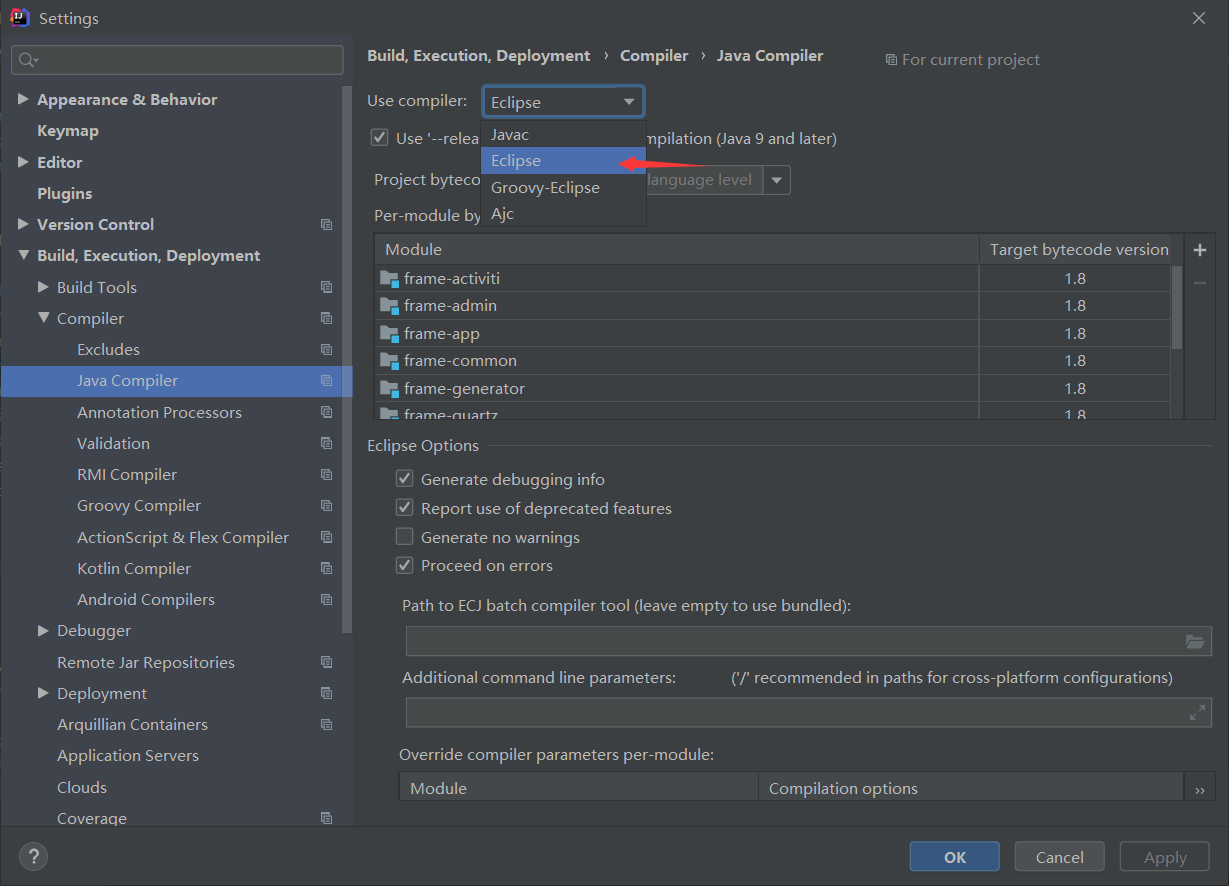Viewport: 1229px width, 886px height.
Task: Click the project-level icon beside Deployment
Action: coord(326,693)
